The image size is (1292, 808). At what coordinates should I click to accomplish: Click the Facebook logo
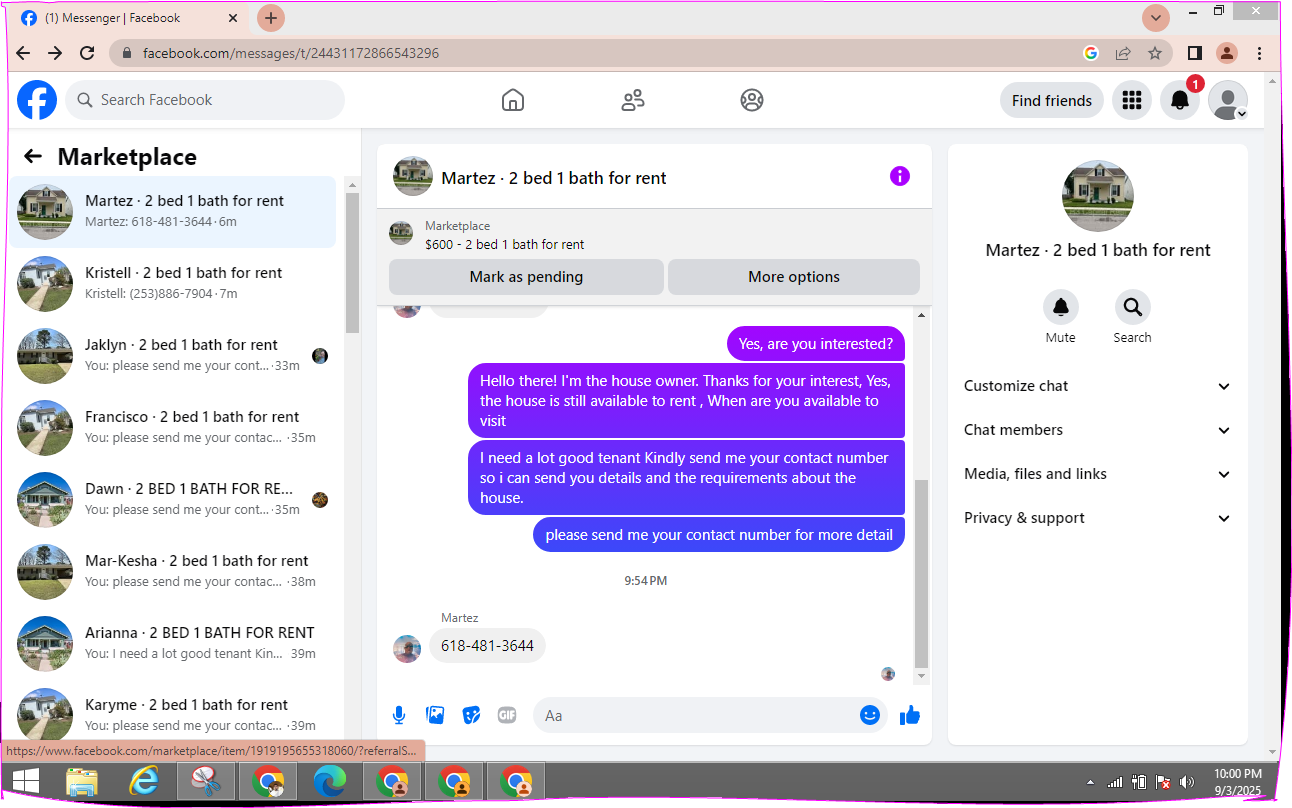click(x=37, y=100)
